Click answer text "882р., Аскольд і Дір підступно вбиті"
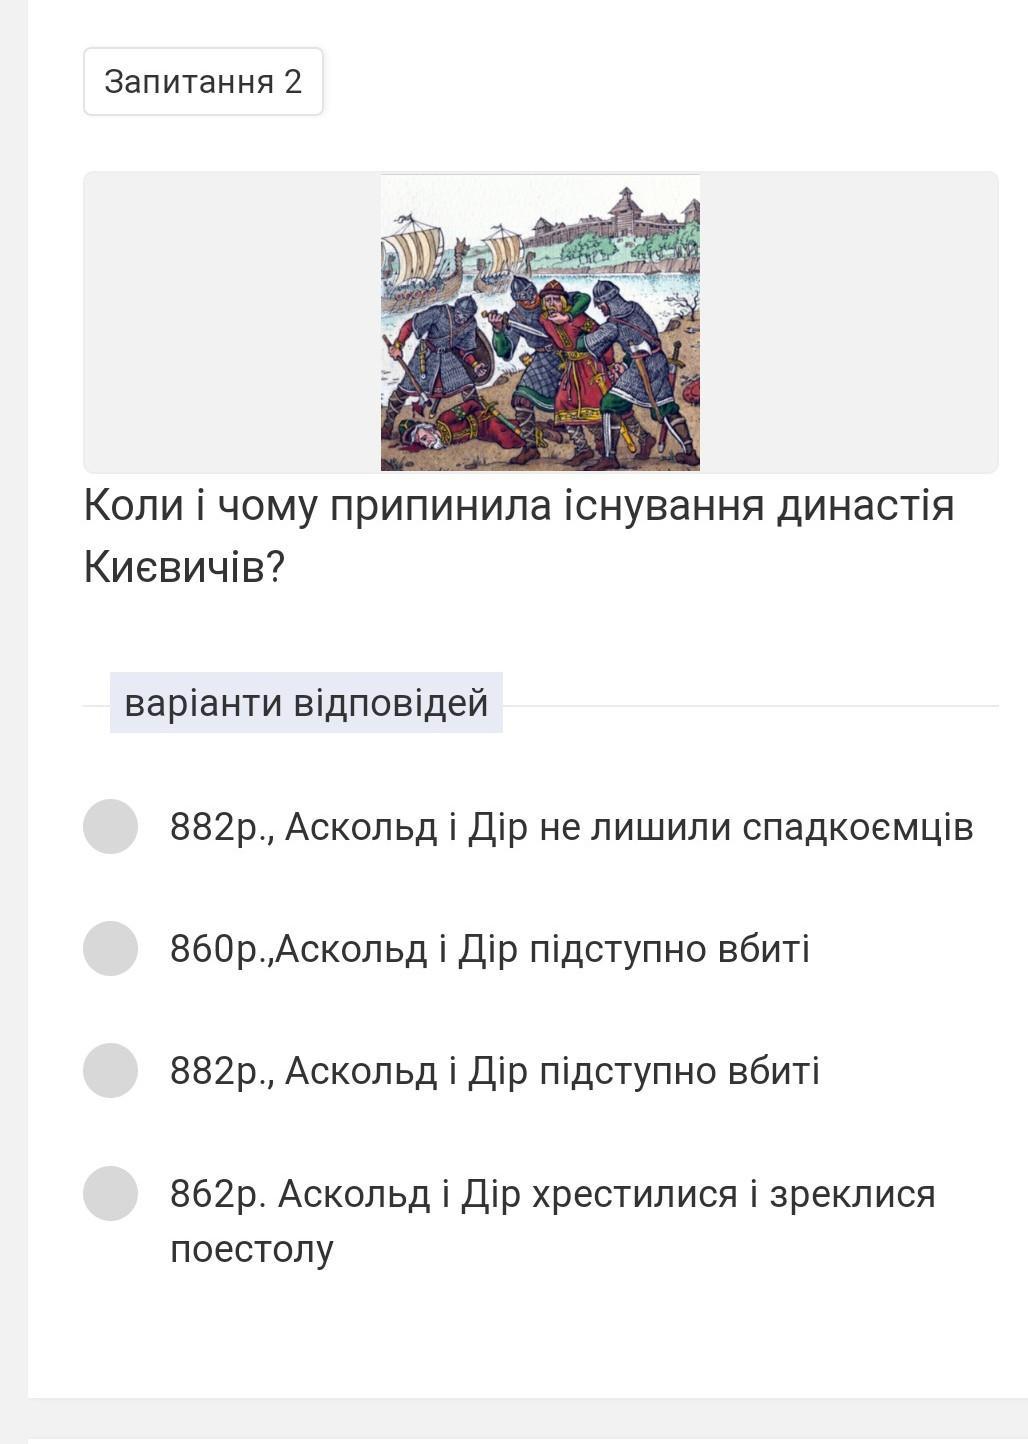1028x1444 pixels. point(494,1071)
